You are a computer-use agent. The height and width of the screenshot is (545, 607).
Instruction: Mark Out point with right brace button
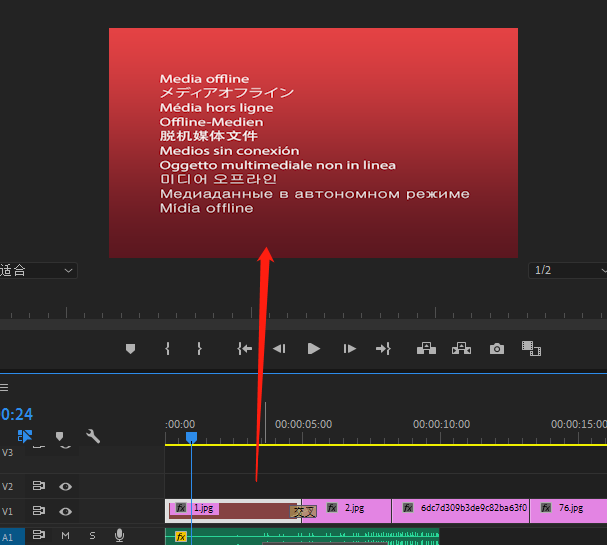[199, 349]
